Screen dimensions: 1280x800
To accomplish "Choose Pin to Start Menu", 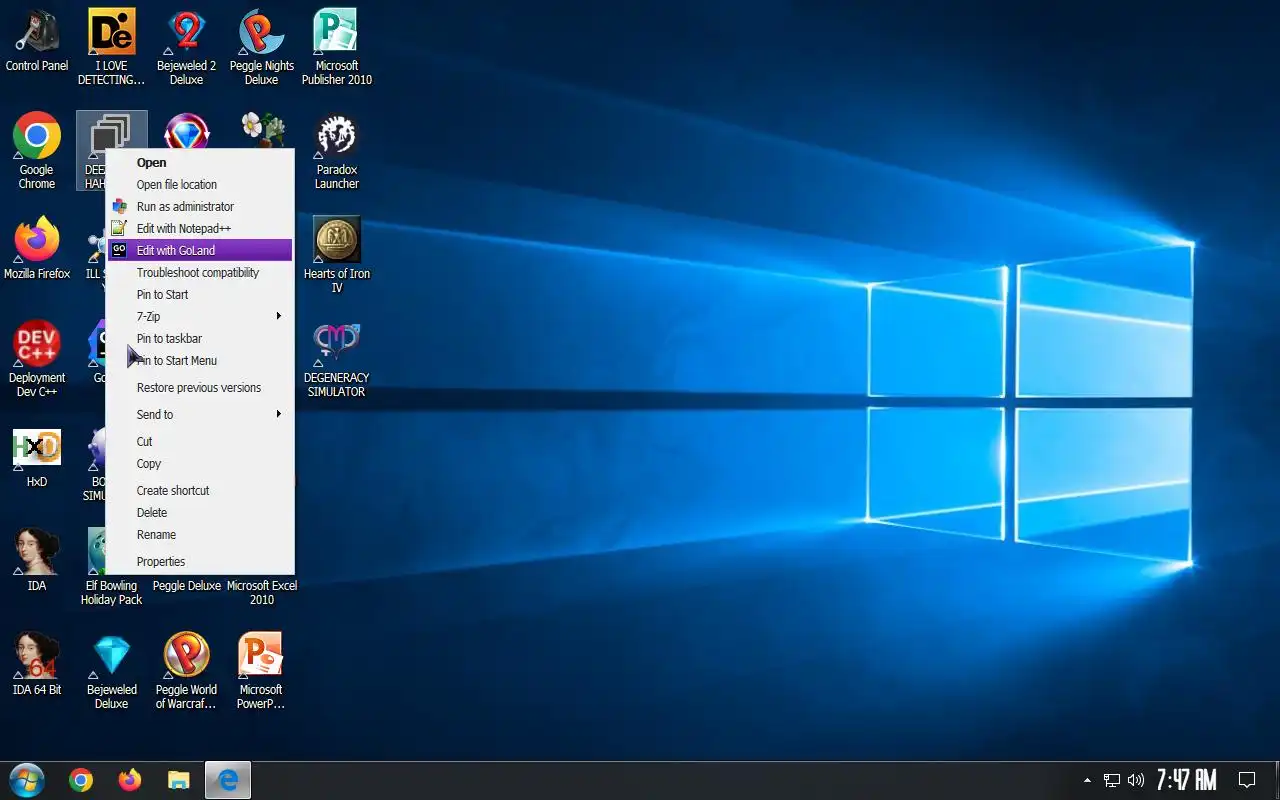I will click(200, 361).
